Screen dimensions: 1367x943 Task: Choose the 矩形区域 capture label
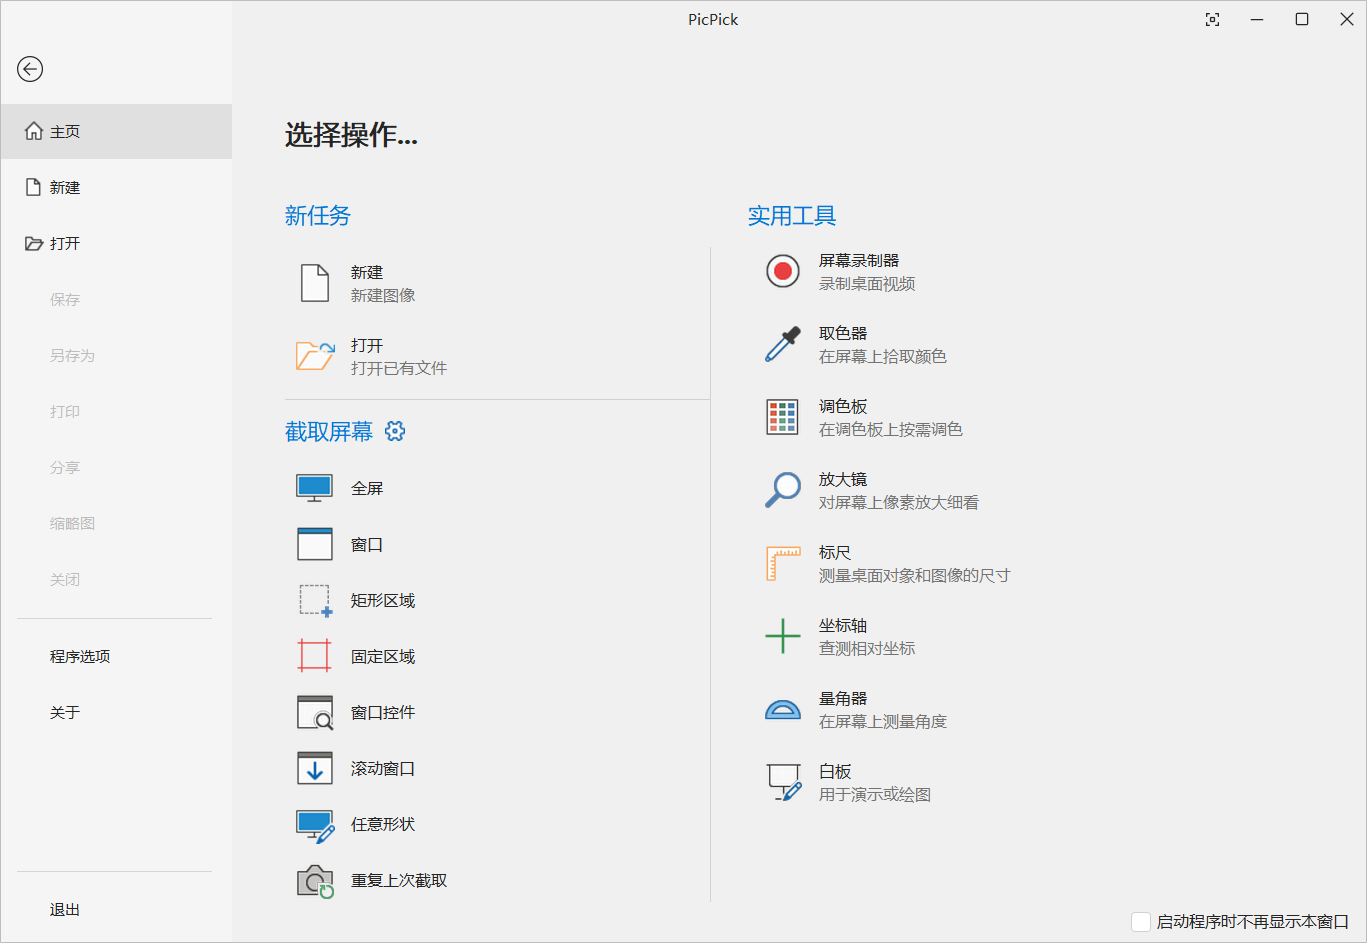[x=383, y=600]
